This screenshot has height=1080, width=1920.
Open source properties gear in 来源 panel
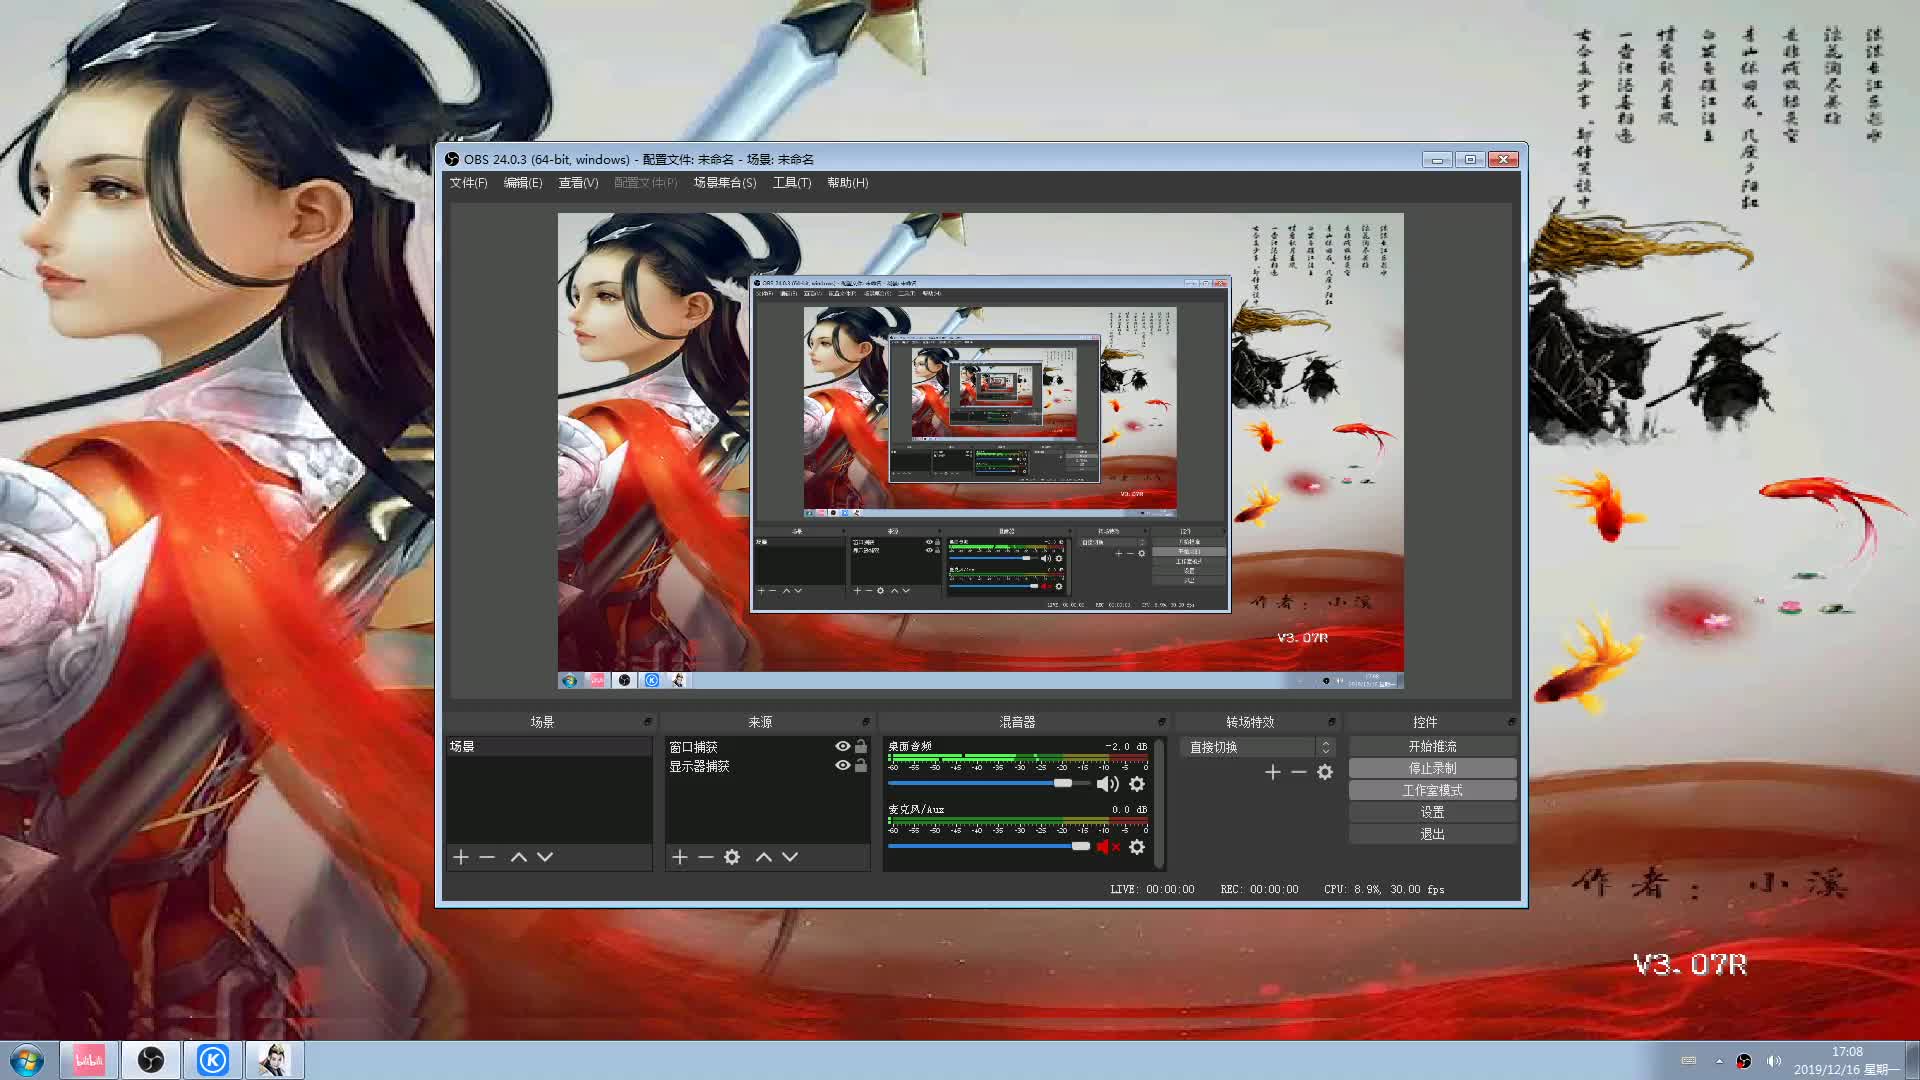point(732,857)
